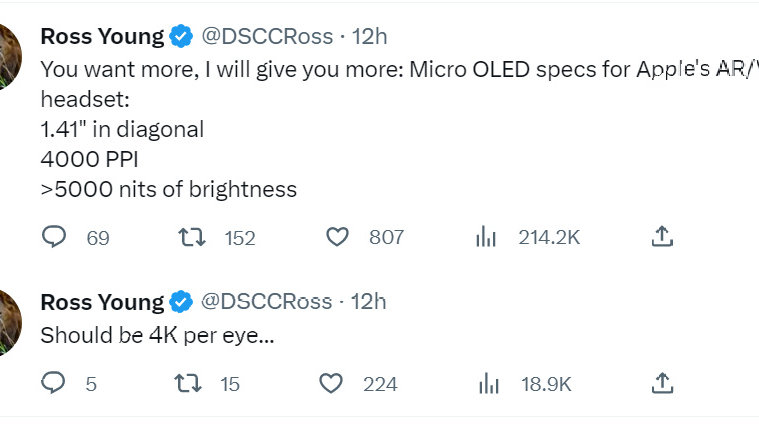
Task: Click verified badge on the first tweet
Action: click(x=181, y=37)
